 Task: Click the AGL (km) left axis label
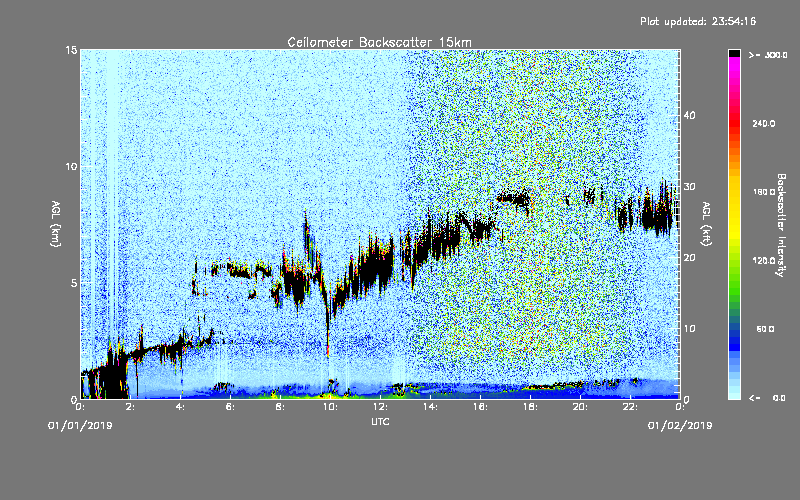[x=56, y=224]
